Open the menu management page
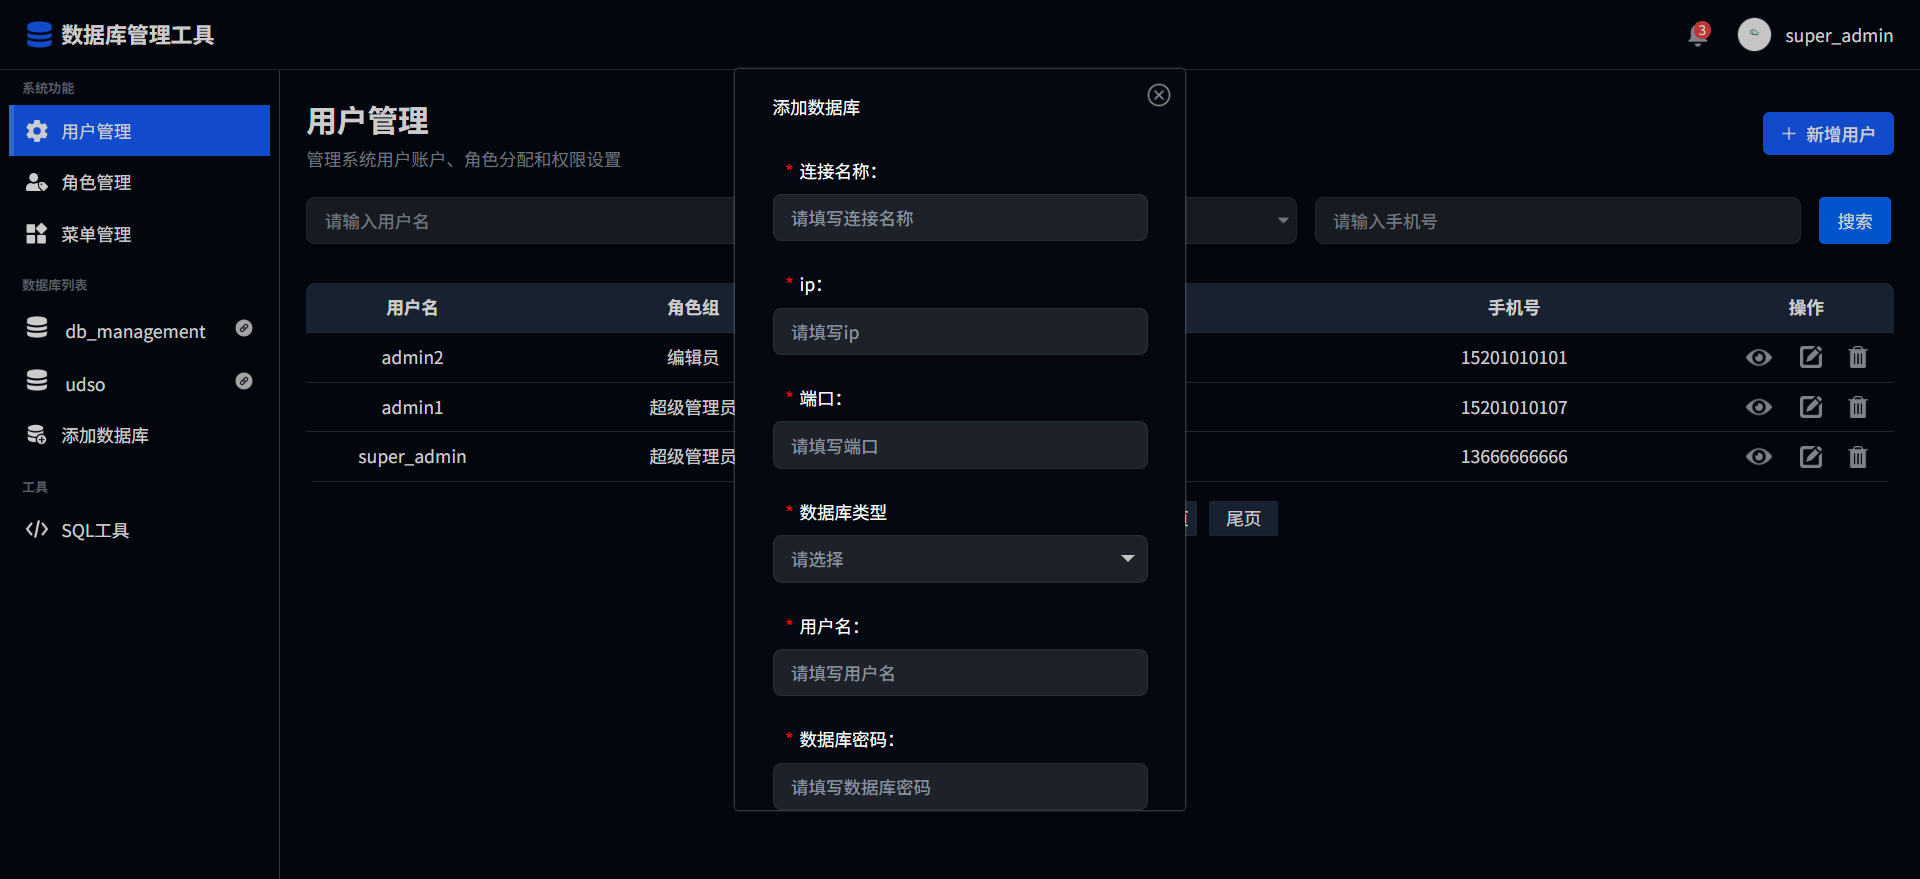 (96, 234)
